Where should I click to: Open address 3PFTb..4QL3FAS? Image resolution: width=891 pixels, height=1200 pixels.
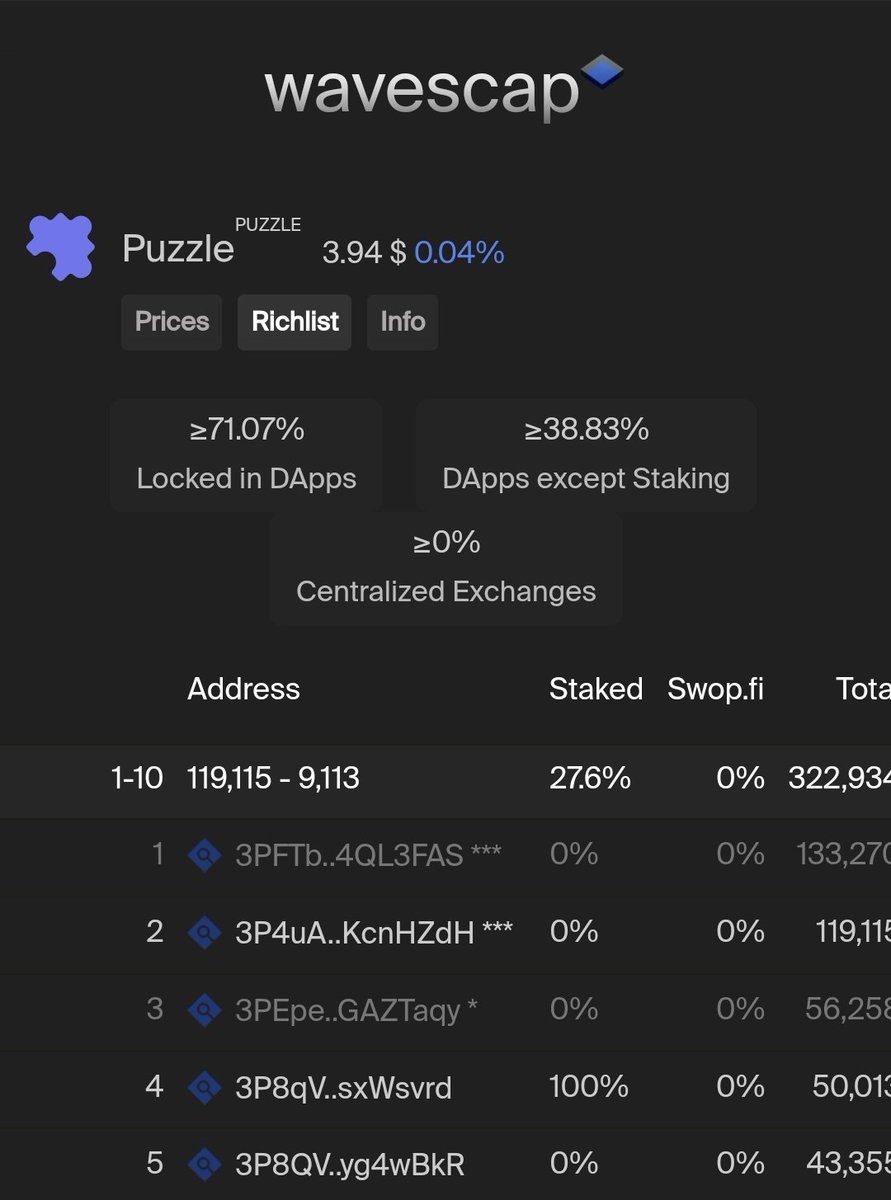(x=349, y=855)
